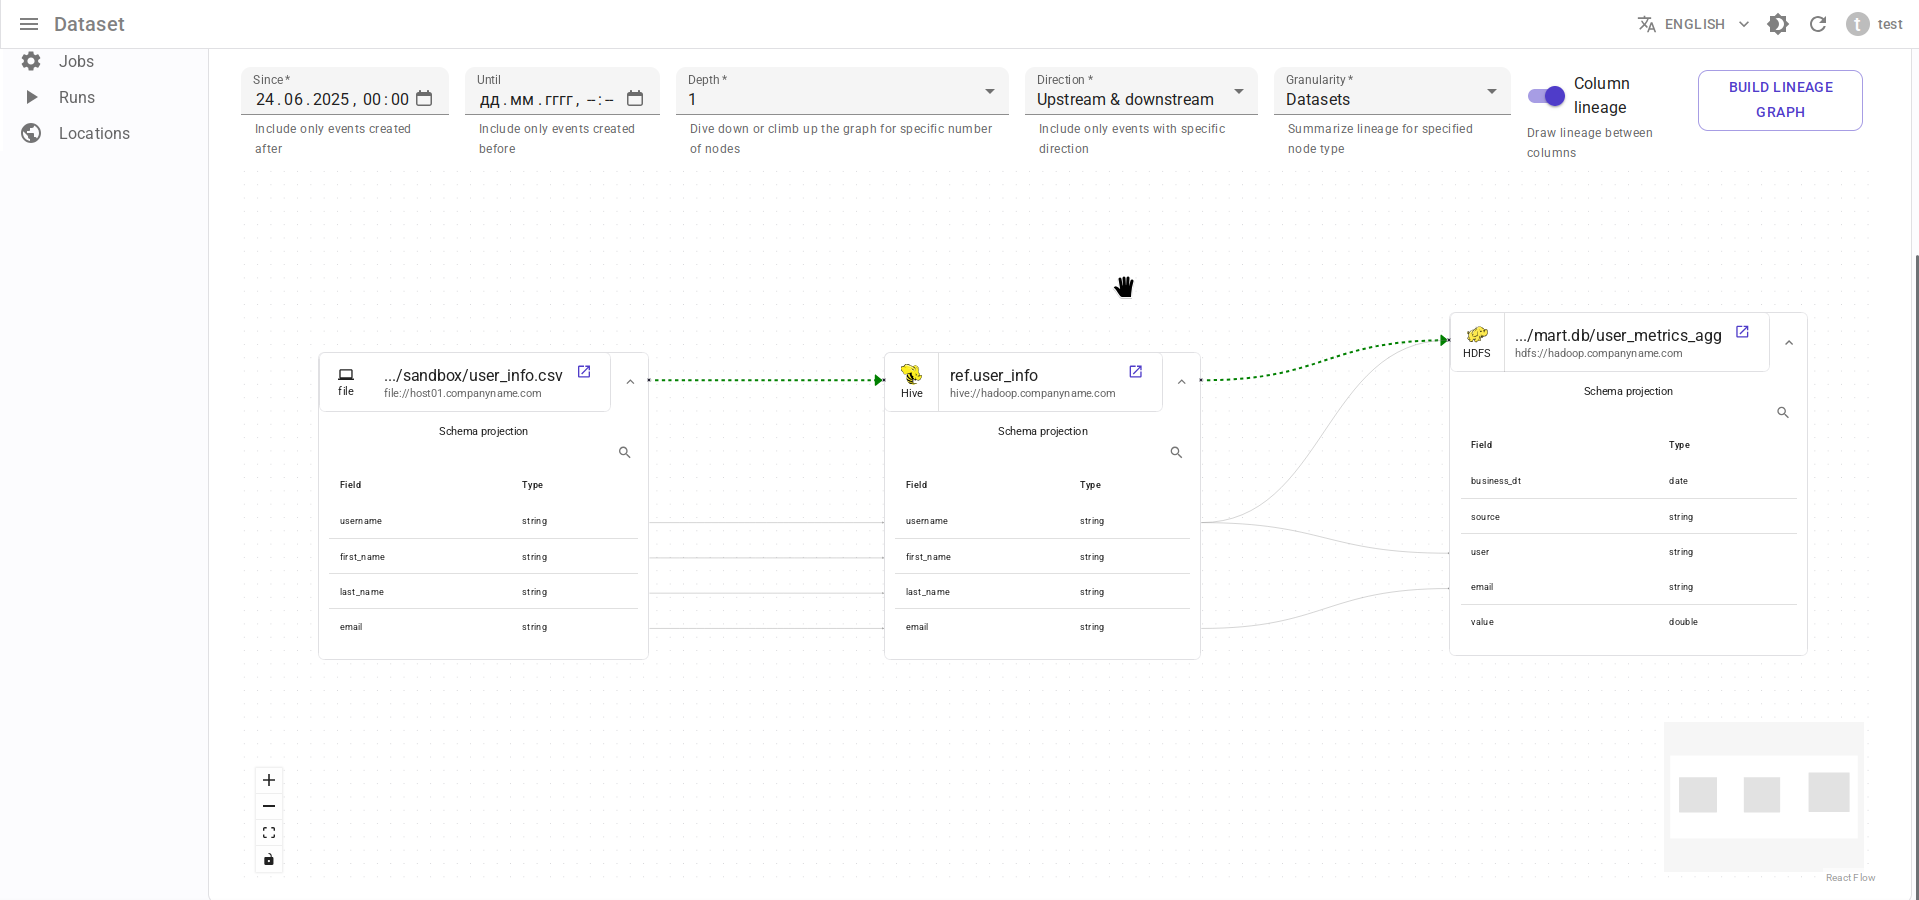1919x900 pixels.
Task: Search fields in user_info.csv schema
Action: coord(624,453)
